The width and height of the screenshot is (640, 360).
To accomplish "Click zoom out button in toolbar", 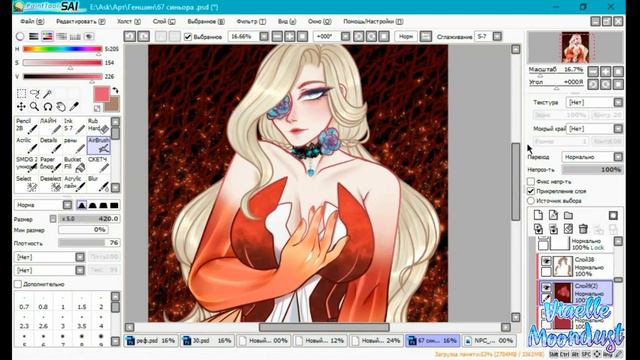I will pyautogui.click(x=277, y=37).
